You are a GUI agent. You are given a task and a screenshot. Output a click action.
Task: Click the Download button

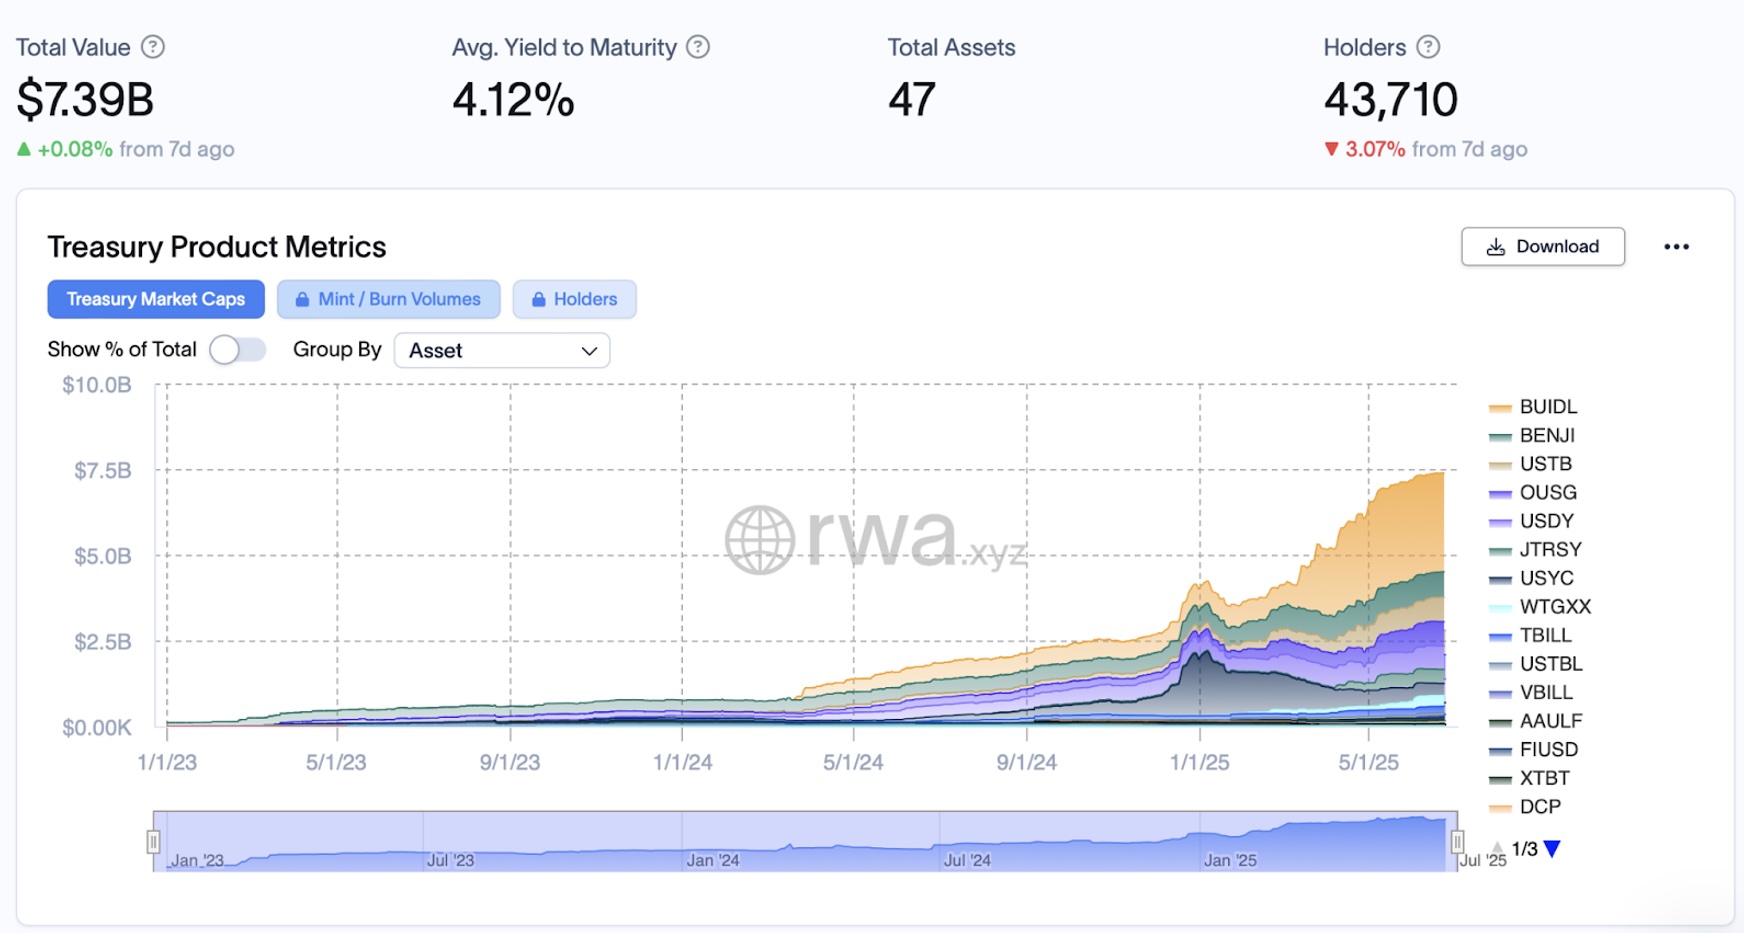[1542, 247]
